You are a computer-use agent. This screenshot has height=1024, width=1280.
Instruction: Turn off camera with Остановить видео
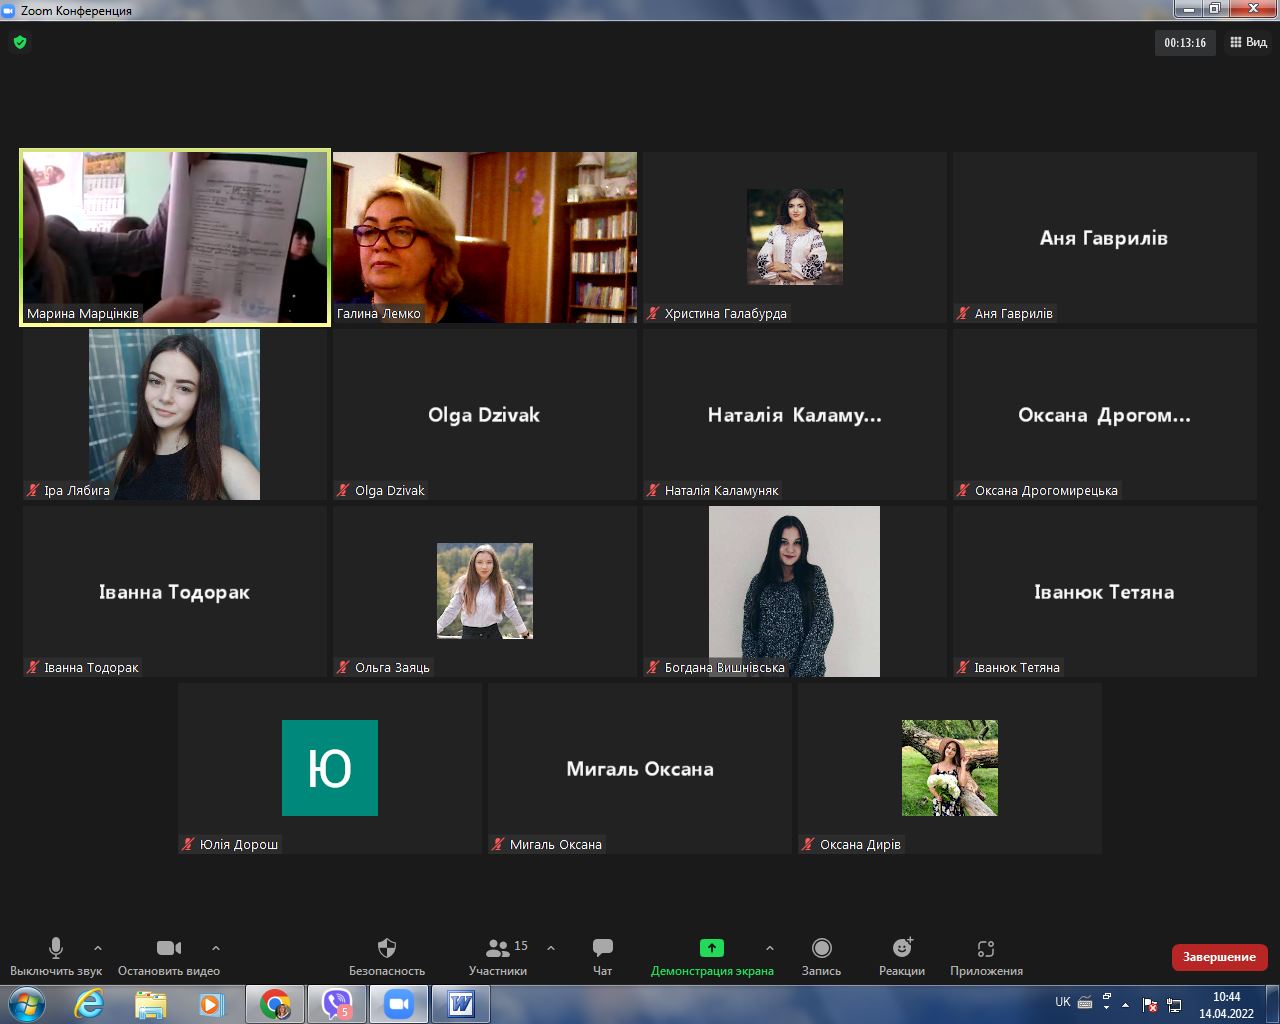[169, 956]
